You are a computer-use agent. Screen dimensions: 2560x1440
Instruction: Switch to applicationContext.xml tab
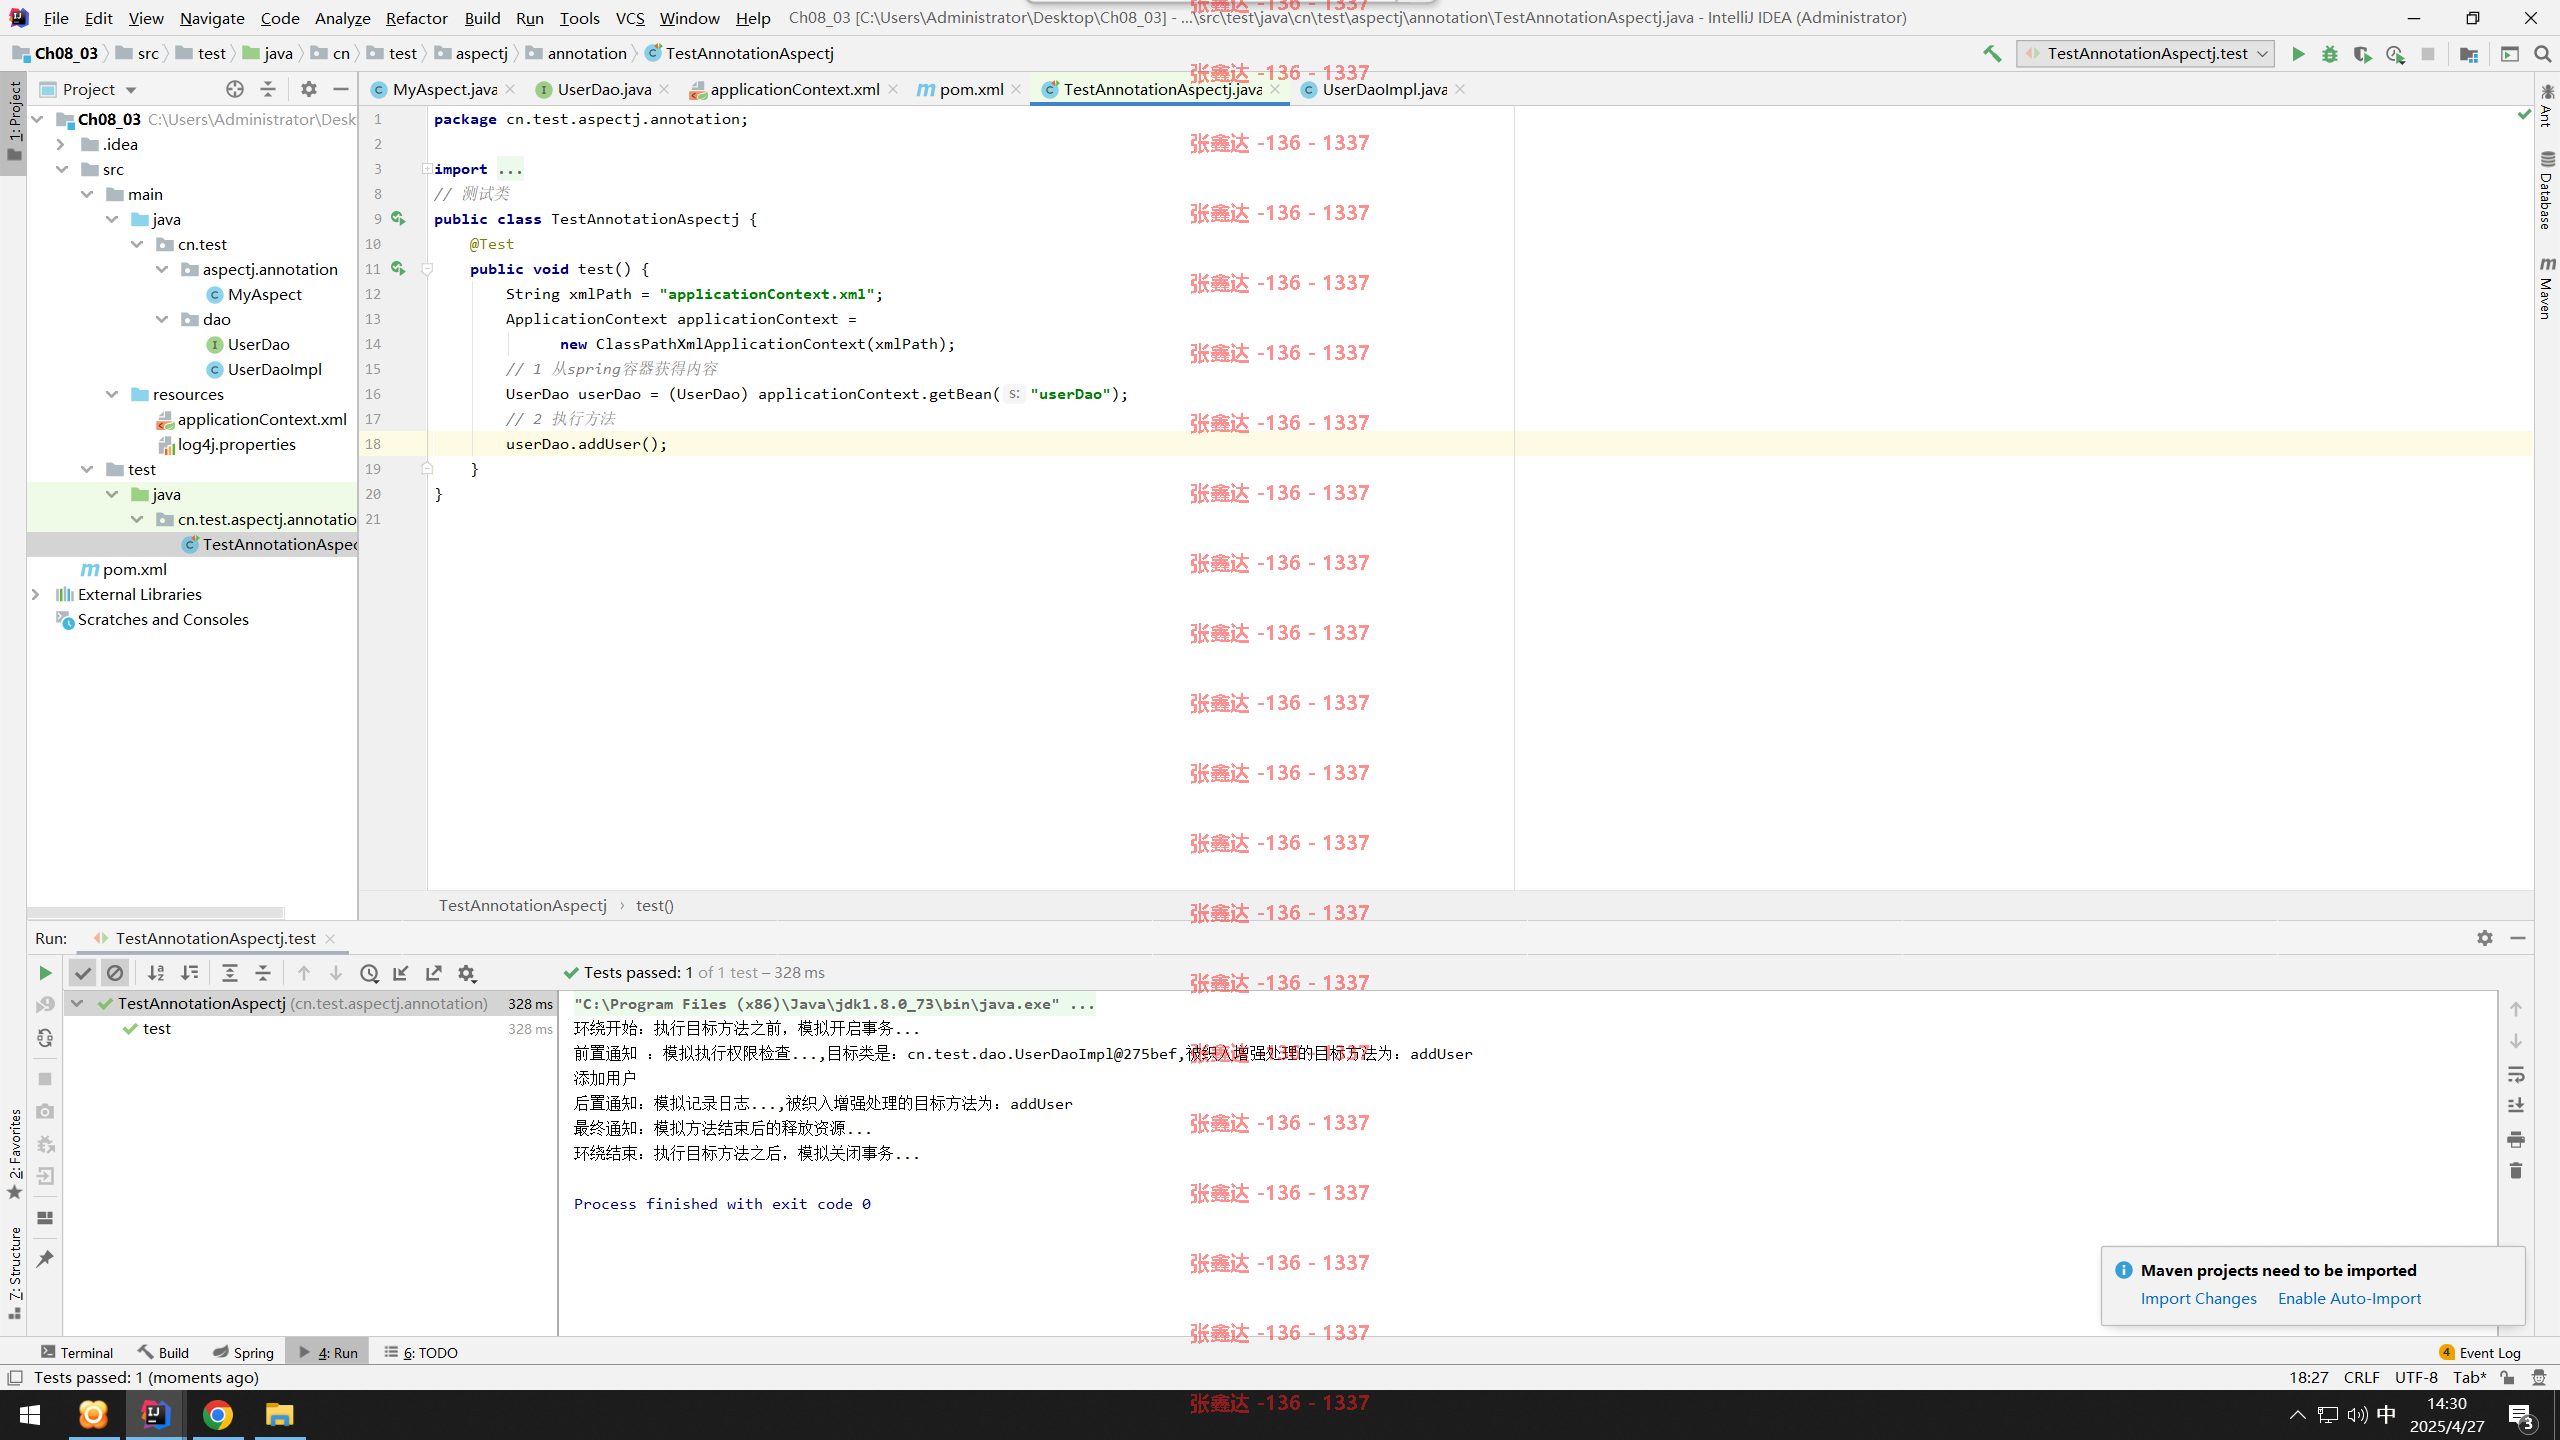coord(795,89)
